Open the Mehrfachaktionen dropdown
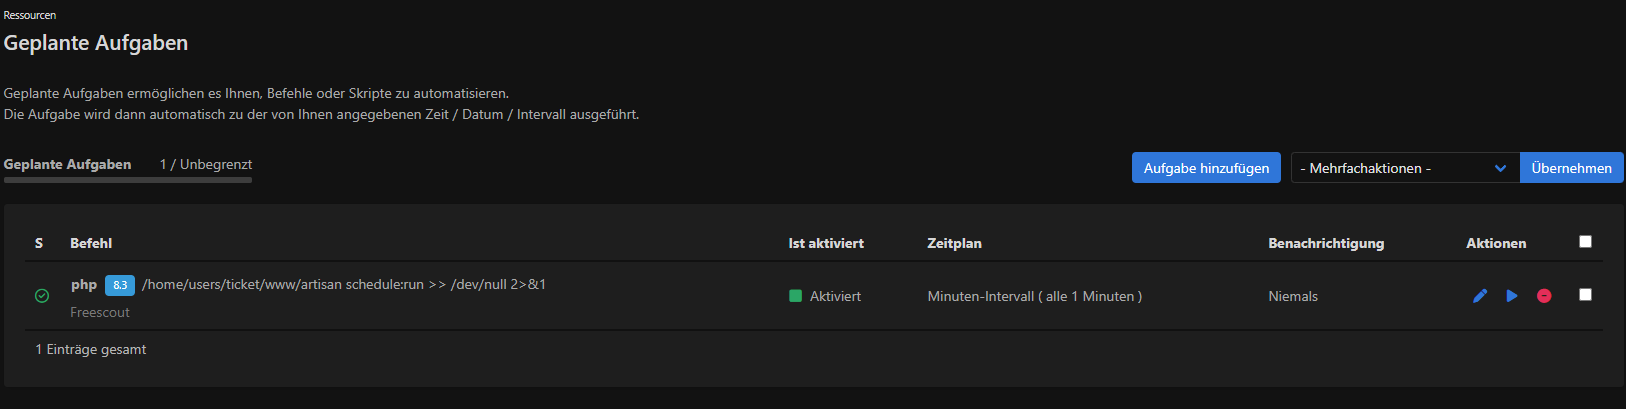The width and height of the screenshot is (1626, 409). point(1405,168)
